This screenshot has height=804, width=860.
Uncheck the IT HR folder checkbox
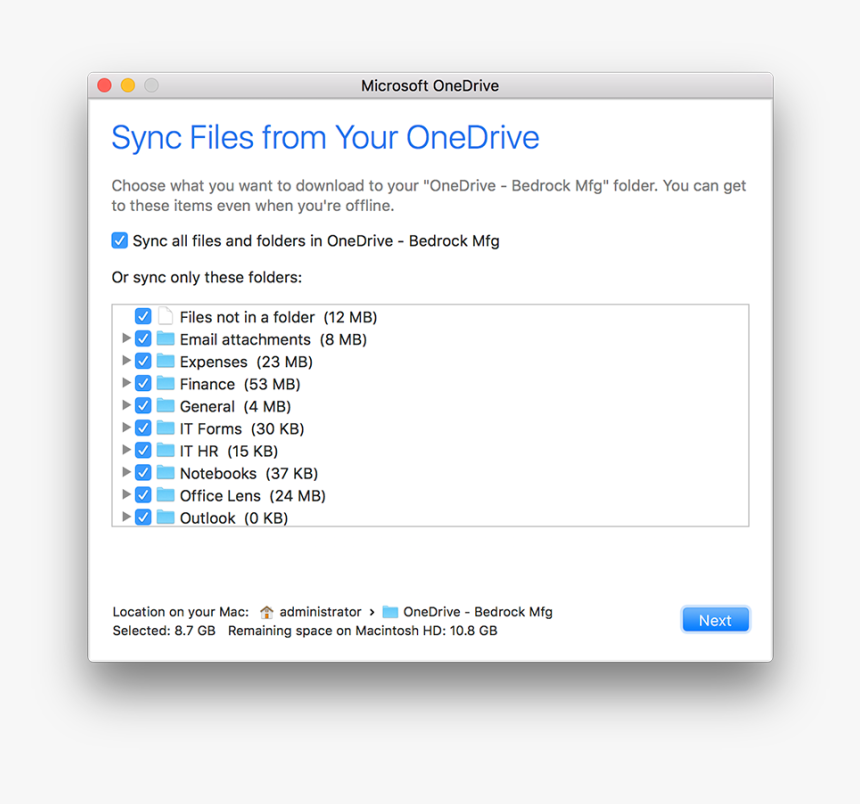click(x=143, y=450)
